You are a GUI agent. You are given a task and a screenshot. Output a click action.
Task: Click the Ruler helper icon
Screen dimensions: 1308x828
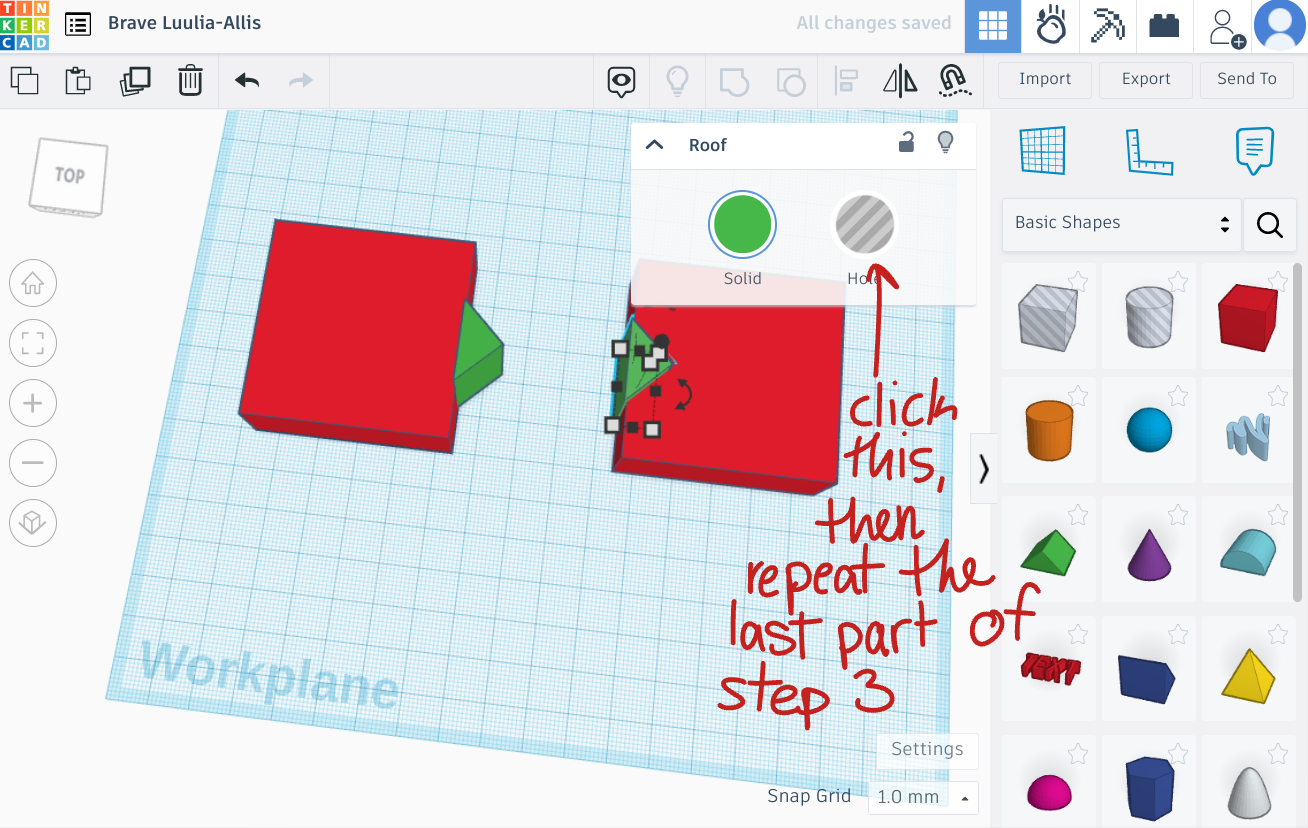[x=1148, y=150]
